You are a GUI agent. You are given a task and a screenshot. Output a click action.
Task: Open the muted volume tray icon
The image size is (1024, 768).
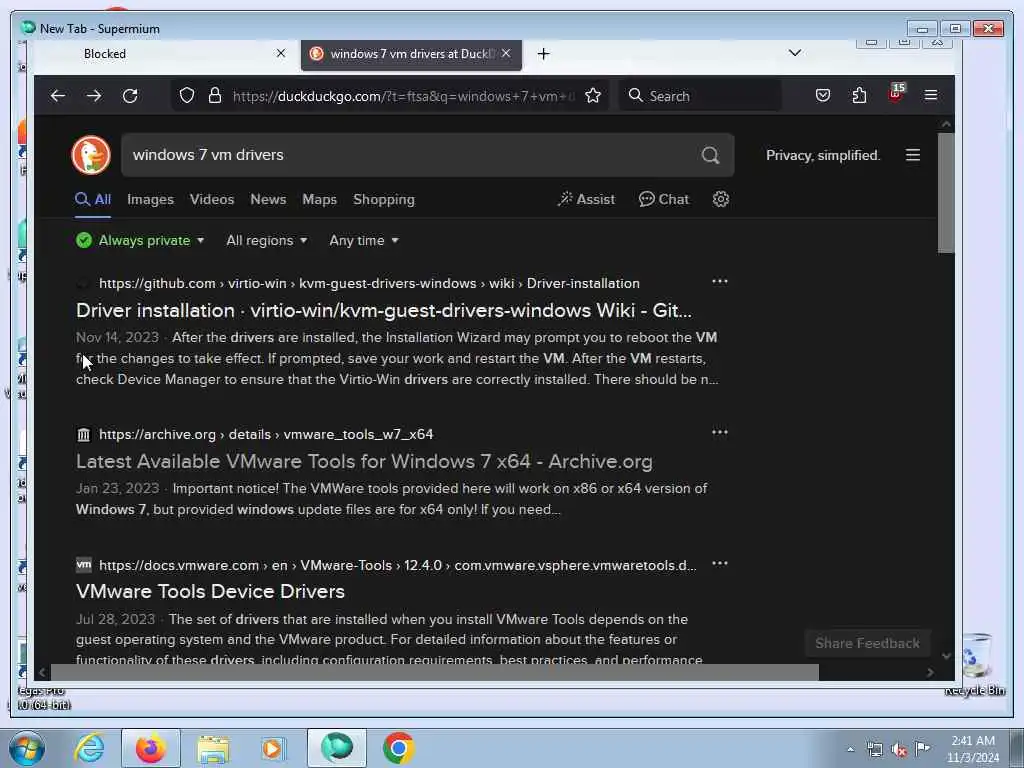[x=899, y=750]
